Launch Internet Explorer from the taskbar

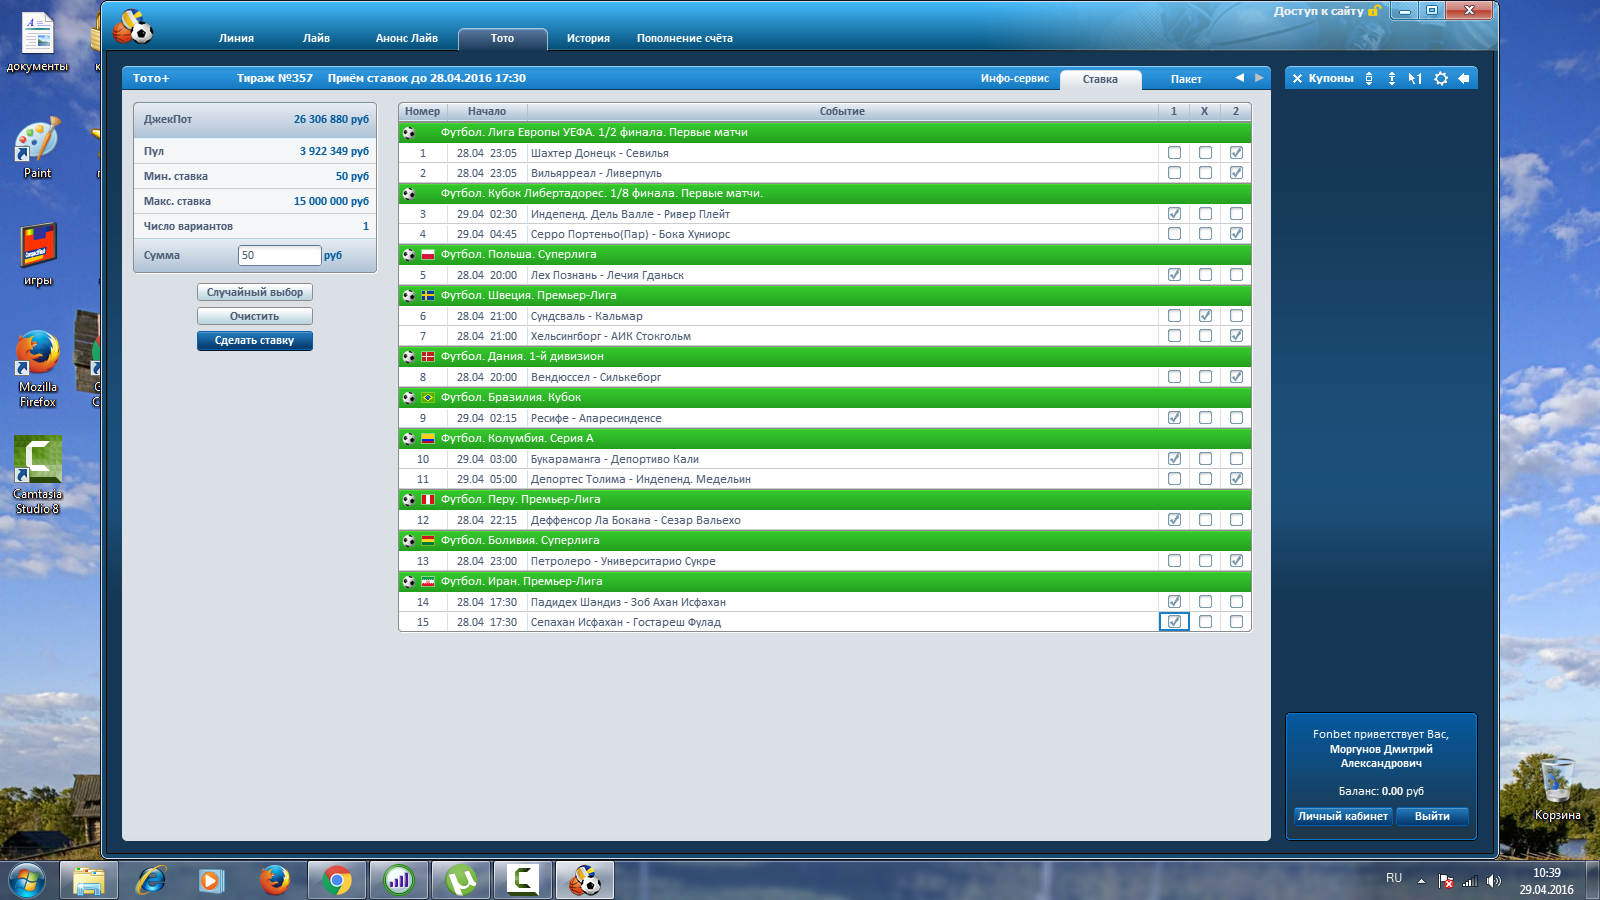pyautogui.click(x=151, y=880)
